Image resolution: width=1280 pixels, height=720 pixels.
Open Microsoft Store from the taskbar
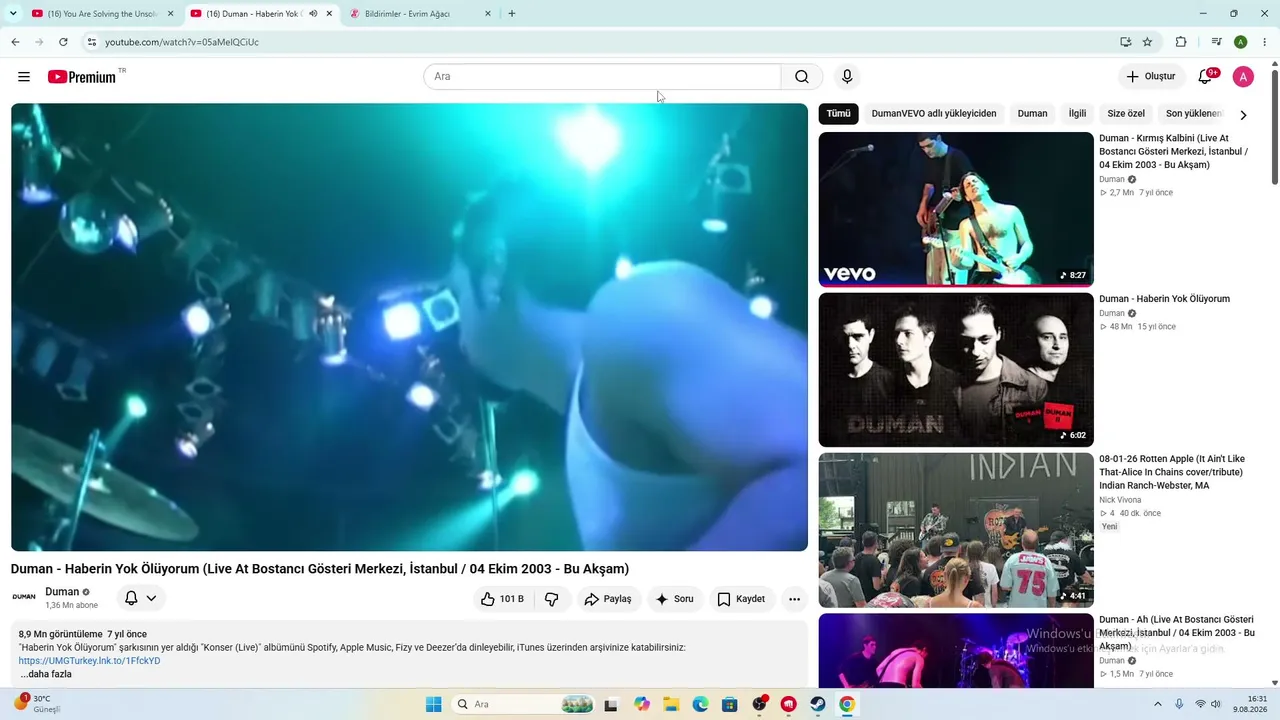[x=730, y=704]
